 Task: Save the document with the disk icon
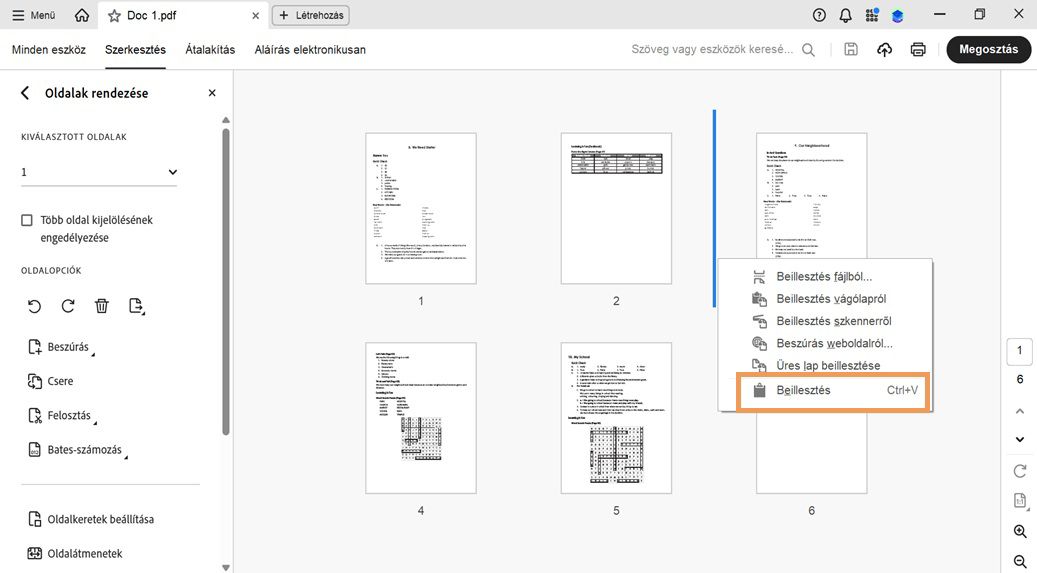click(851, 49)
